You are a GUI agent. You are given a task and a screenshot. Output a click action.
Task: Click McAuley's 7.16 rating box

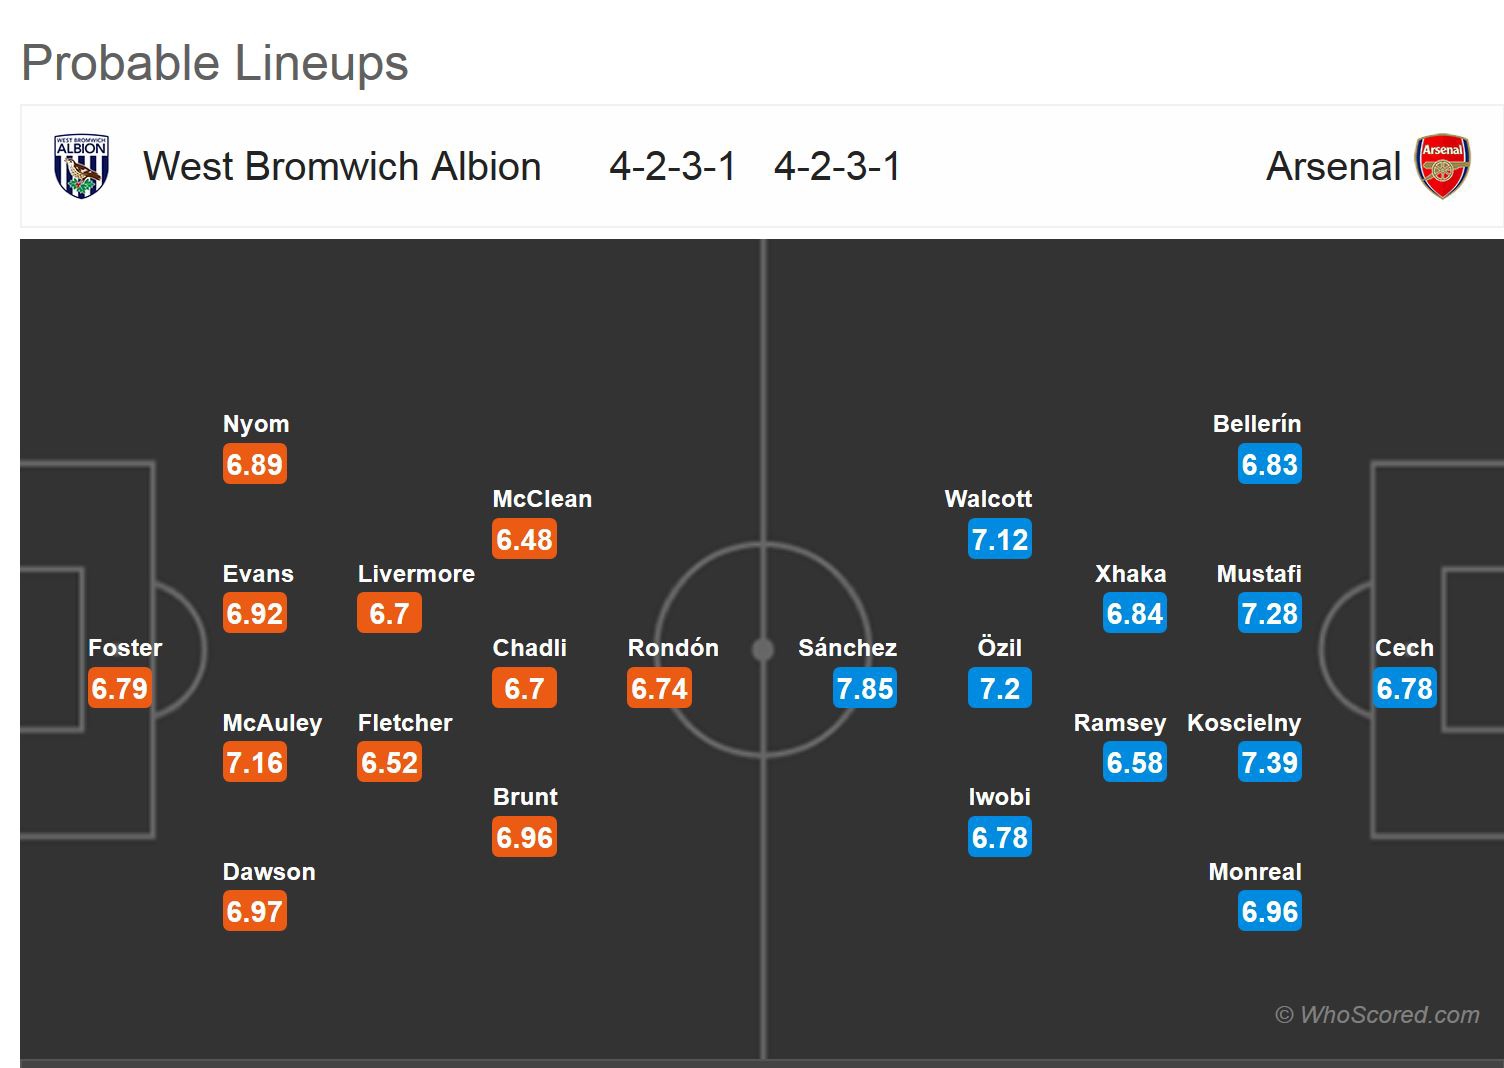255,763
